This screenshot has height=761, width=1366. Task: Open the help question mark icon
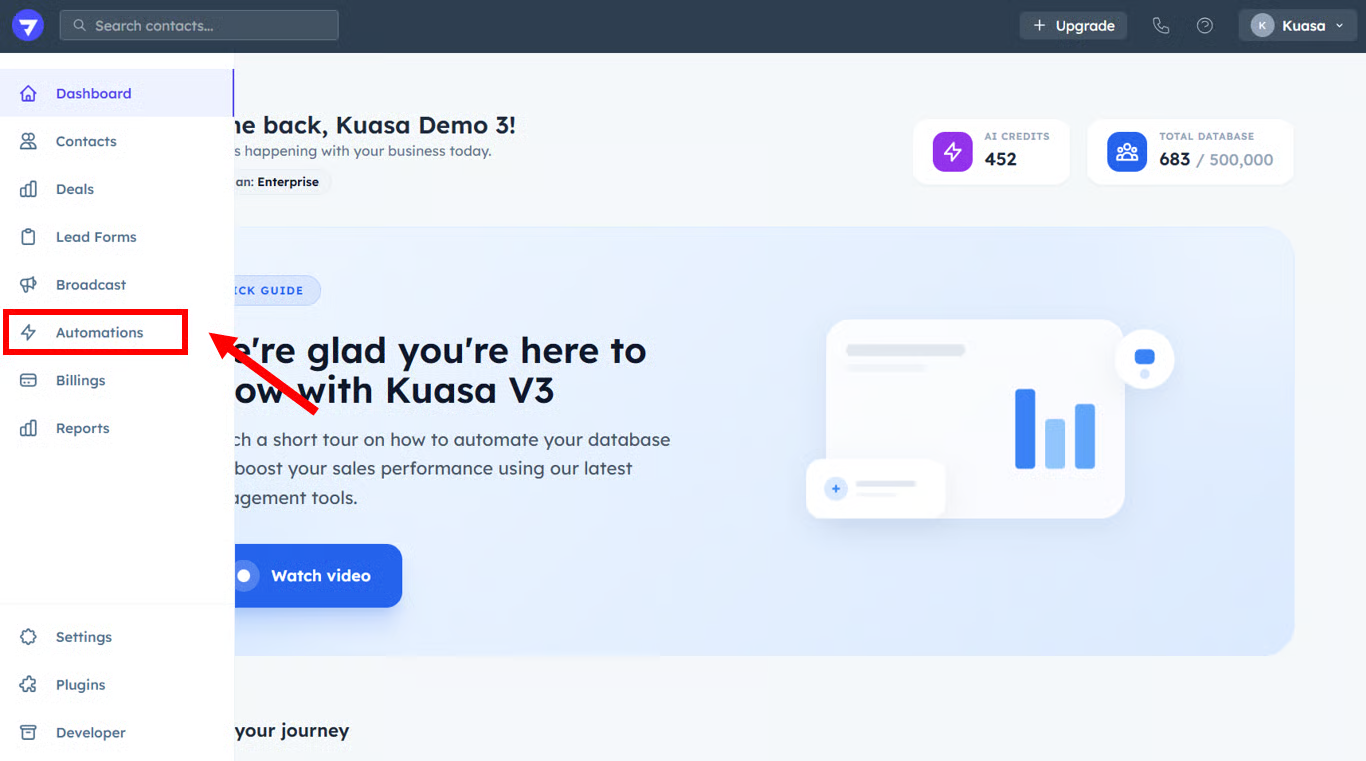(x=1205, y=26)
